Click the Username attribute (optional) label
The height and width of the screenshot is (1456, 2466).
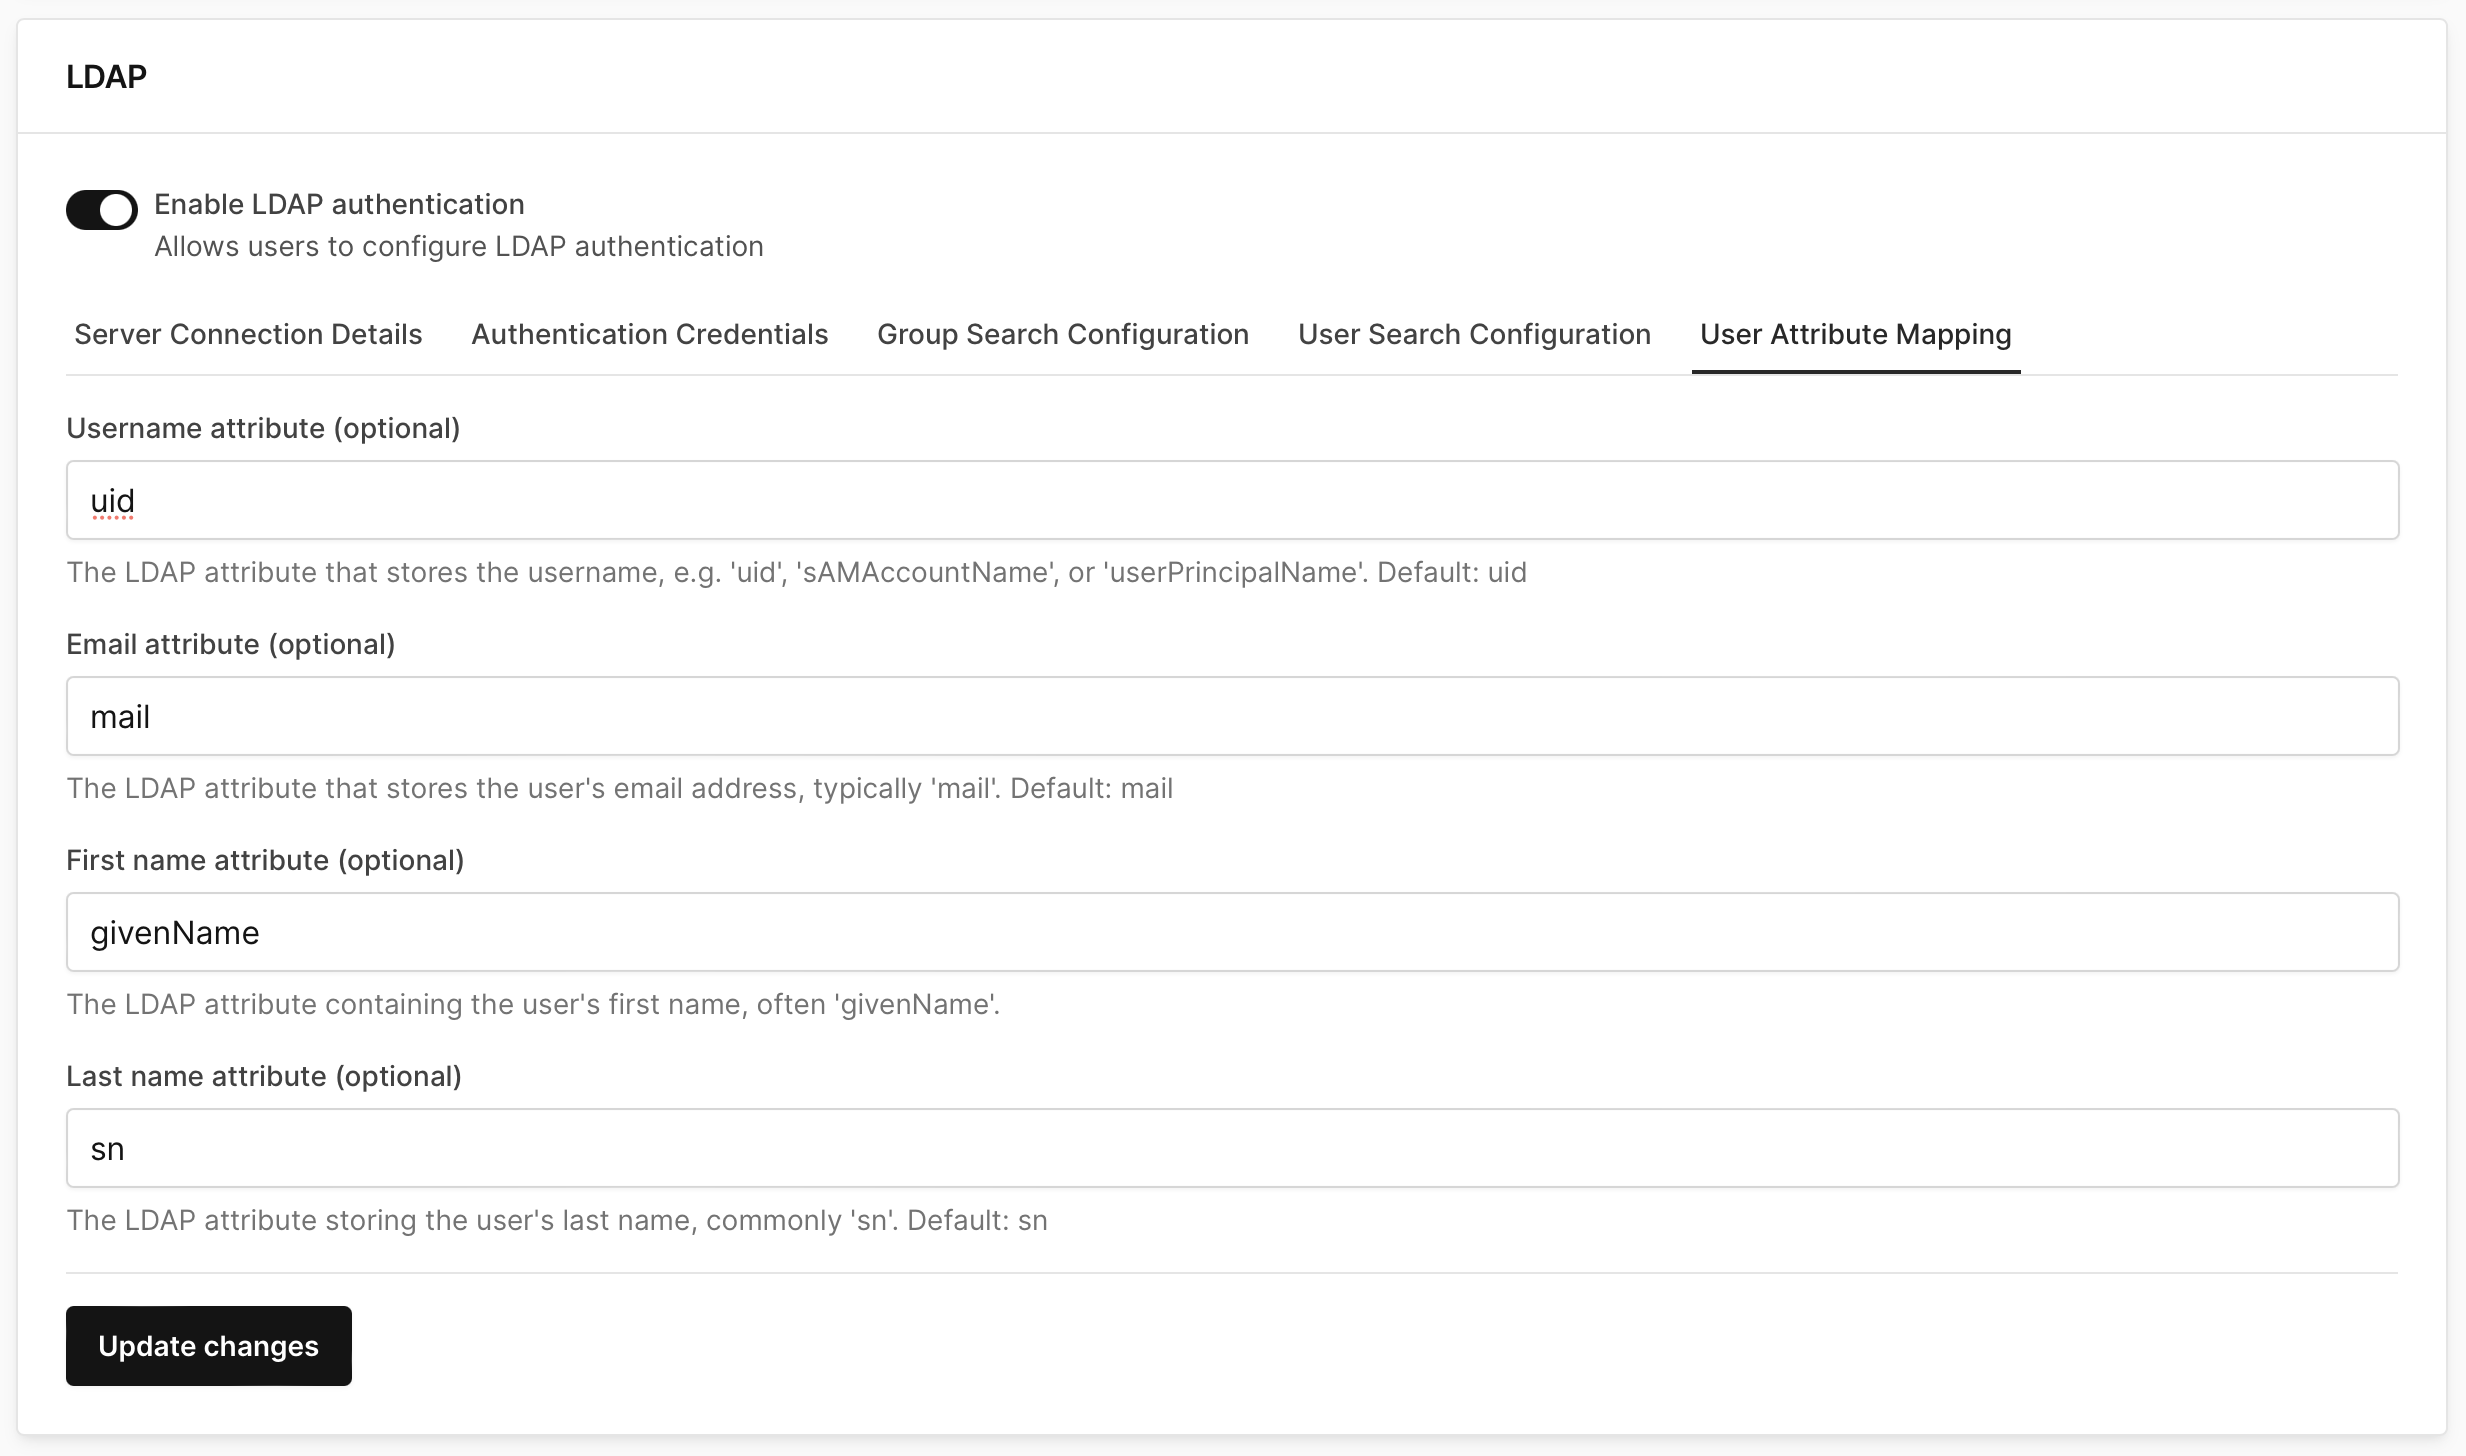[x=263, y=428]
